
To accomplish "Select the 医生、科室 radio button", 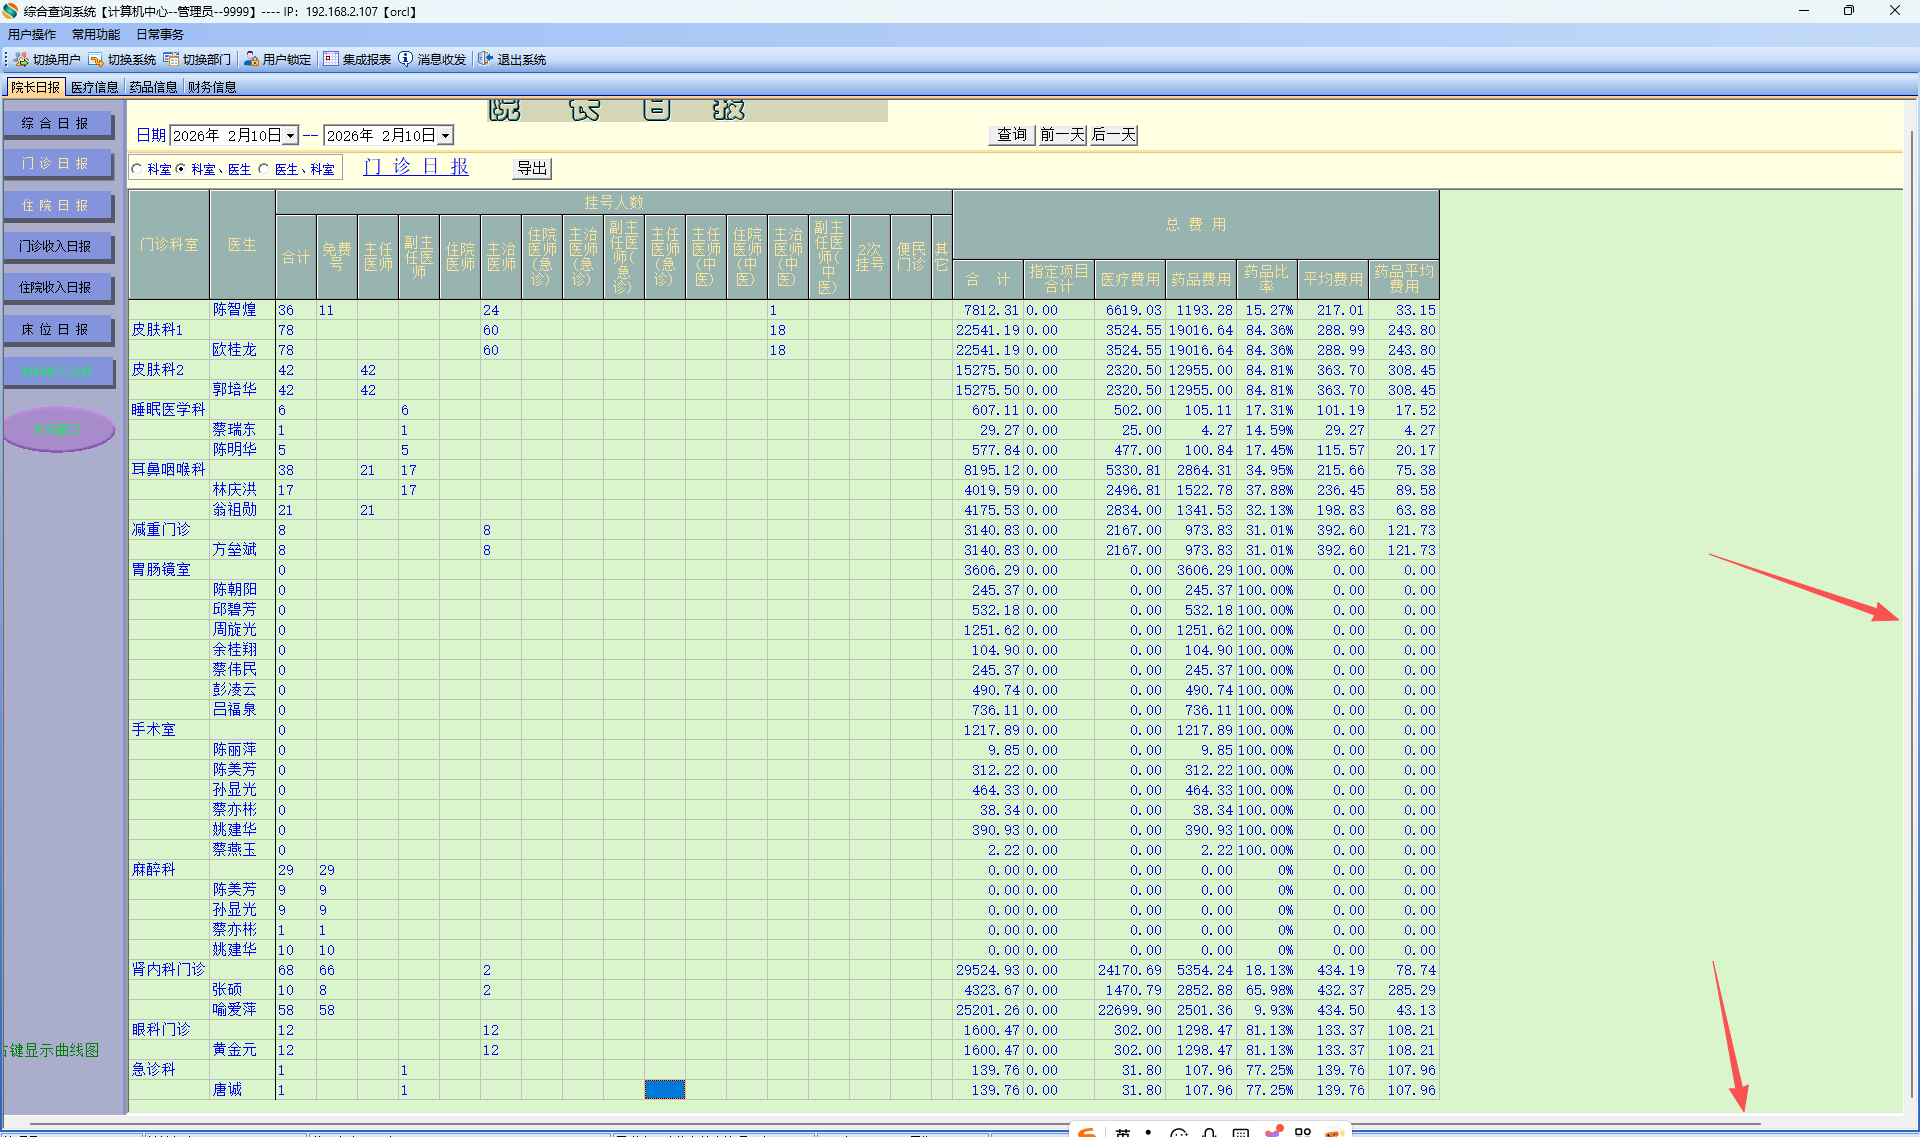I will (264, 169).
